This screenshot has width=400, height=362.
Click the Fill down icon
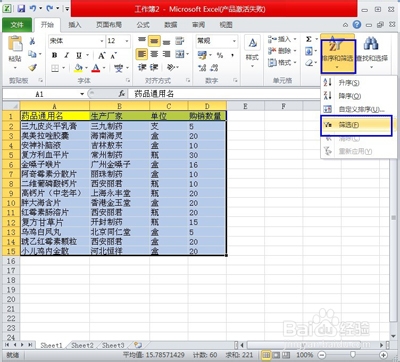pyautogui.click(x=309, y=51)
